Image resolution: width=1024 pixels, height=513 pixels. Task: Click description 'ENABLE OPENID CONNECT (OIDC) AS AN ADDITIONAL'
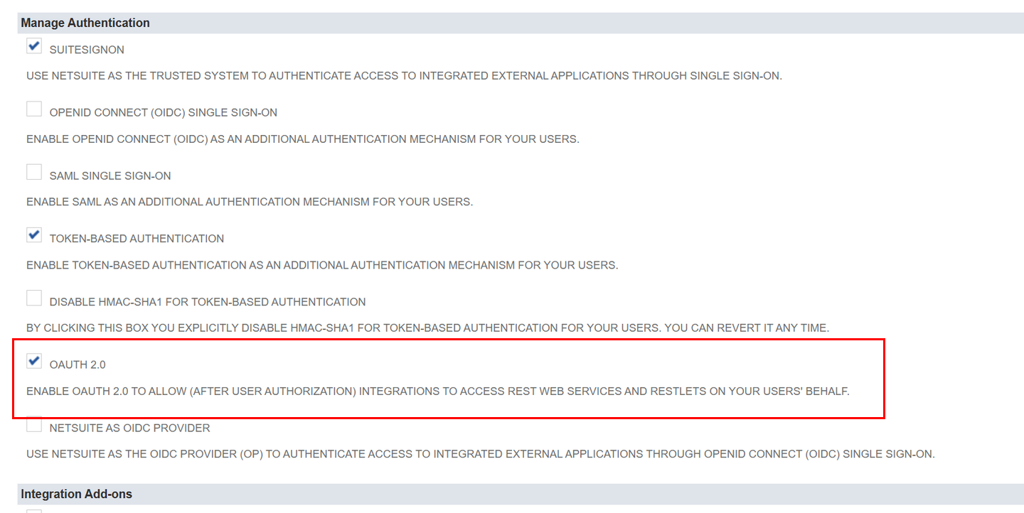tap(302, 139)
